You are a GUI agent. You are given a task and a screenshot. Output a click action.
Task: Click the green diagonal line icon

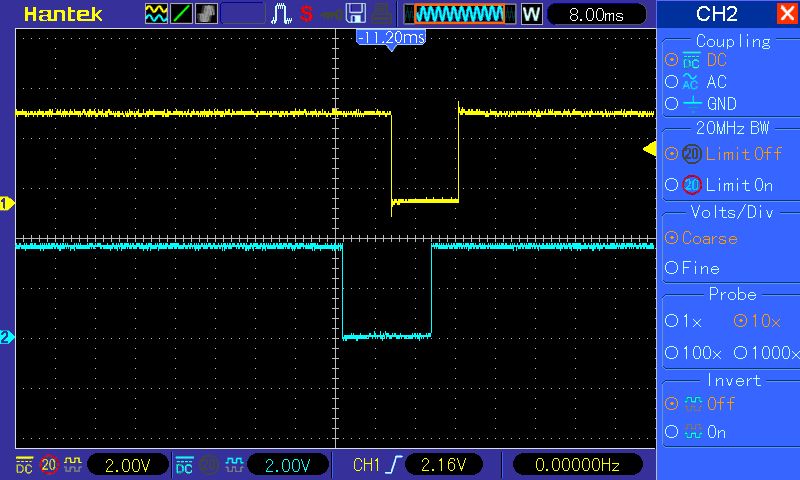coord(182,14)
